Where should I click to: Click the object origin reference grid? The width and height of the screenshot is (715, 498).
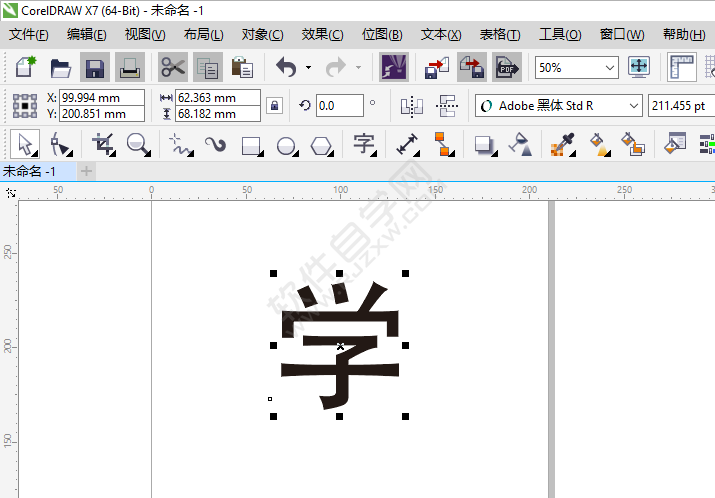[25, 106]
